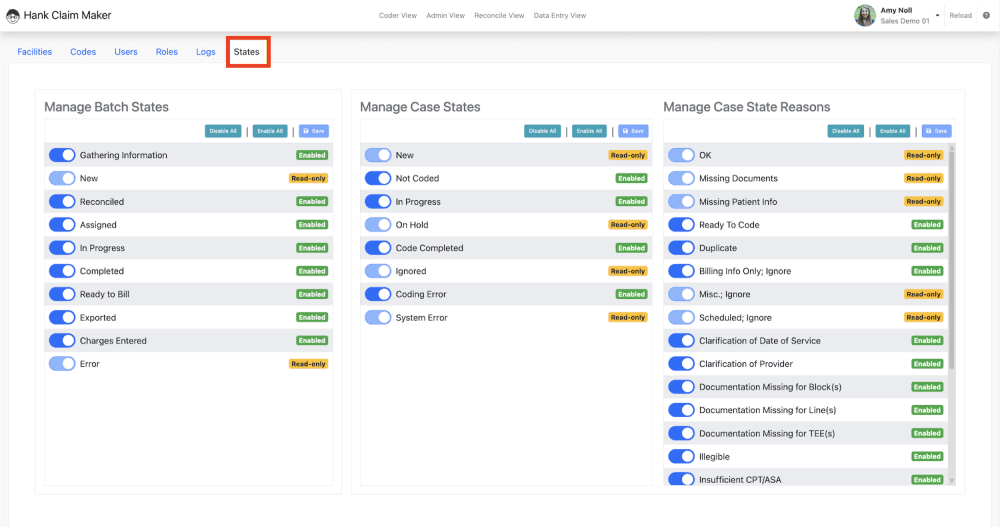The width and height of the screenshot is (1000, 527).
Task: Click Enable All in Case State Reasons
Action: (893, 131)
